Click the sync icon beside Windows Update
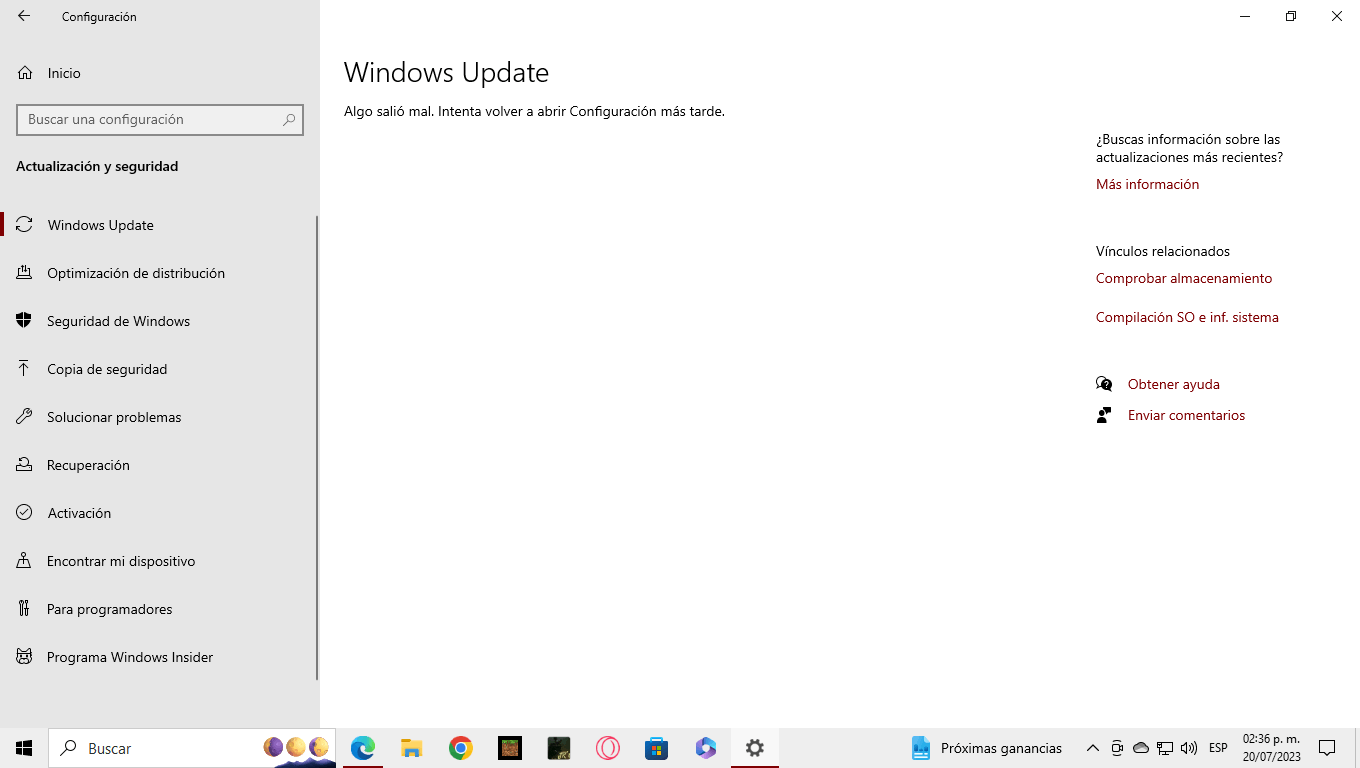Screen dimensions: 1360x768 point(24,225)
